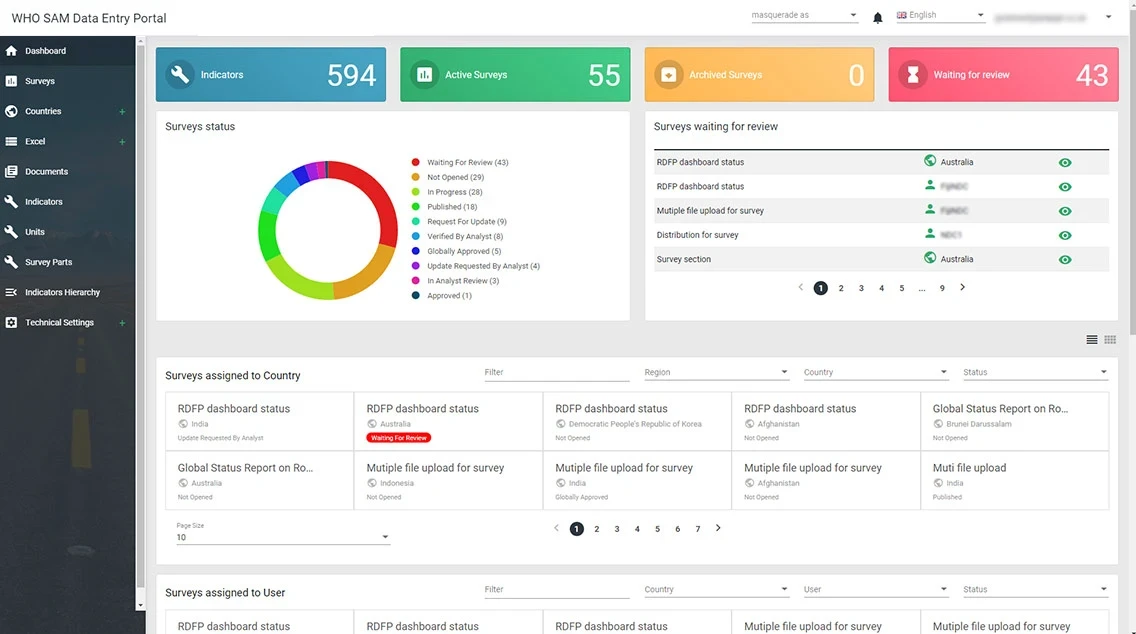
Task: Open Indicators in the sidebar
Action: click(x=67, y=201)
